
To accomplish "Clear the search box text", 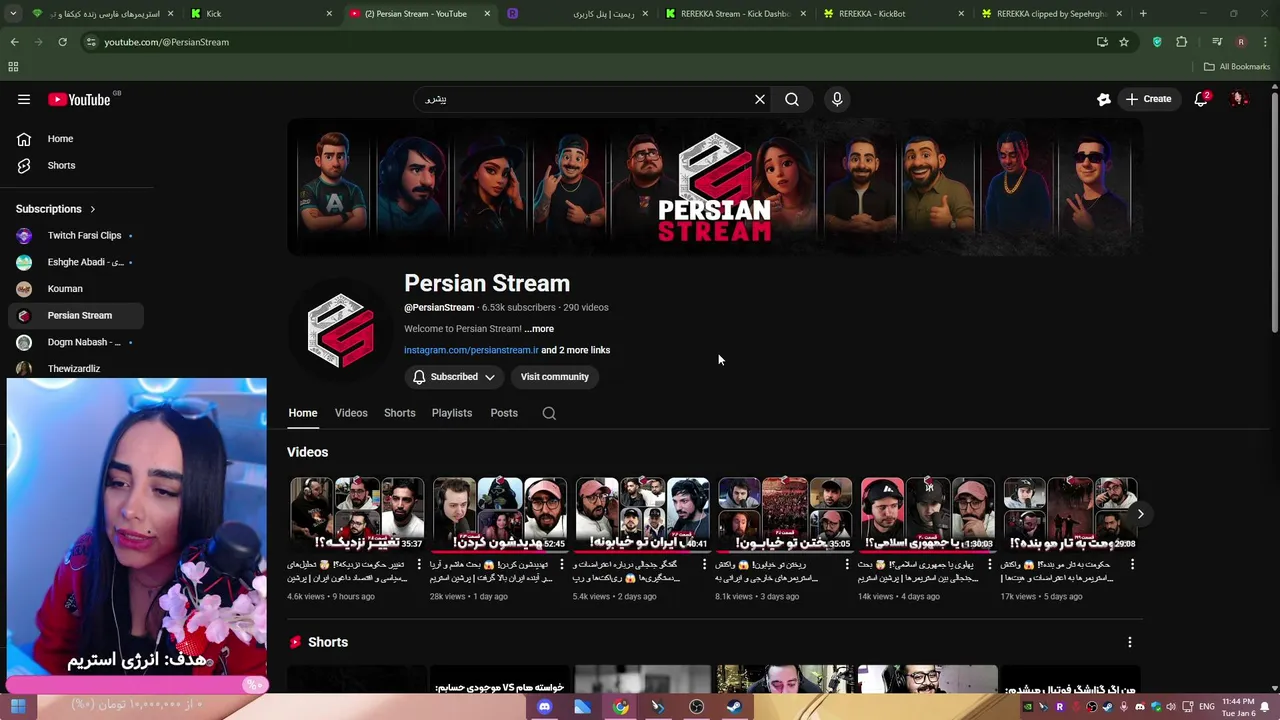I will pos(760,99).
